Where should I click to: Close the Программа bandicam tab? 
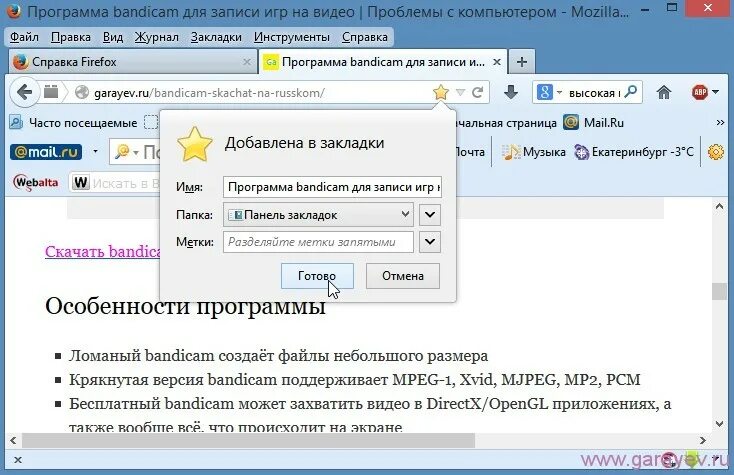point(497,62)
